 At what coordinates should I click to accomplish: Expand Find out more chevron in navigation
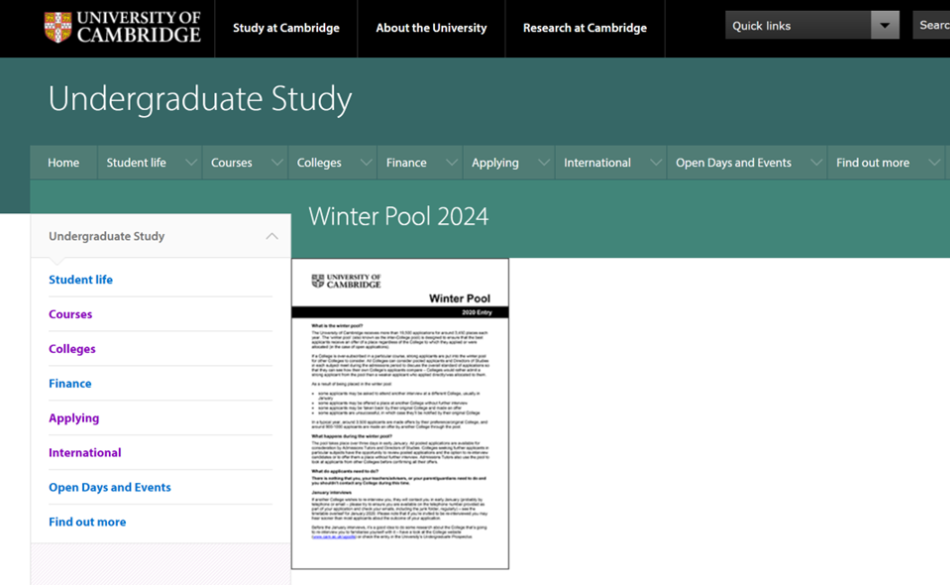(x=934, y=162)
